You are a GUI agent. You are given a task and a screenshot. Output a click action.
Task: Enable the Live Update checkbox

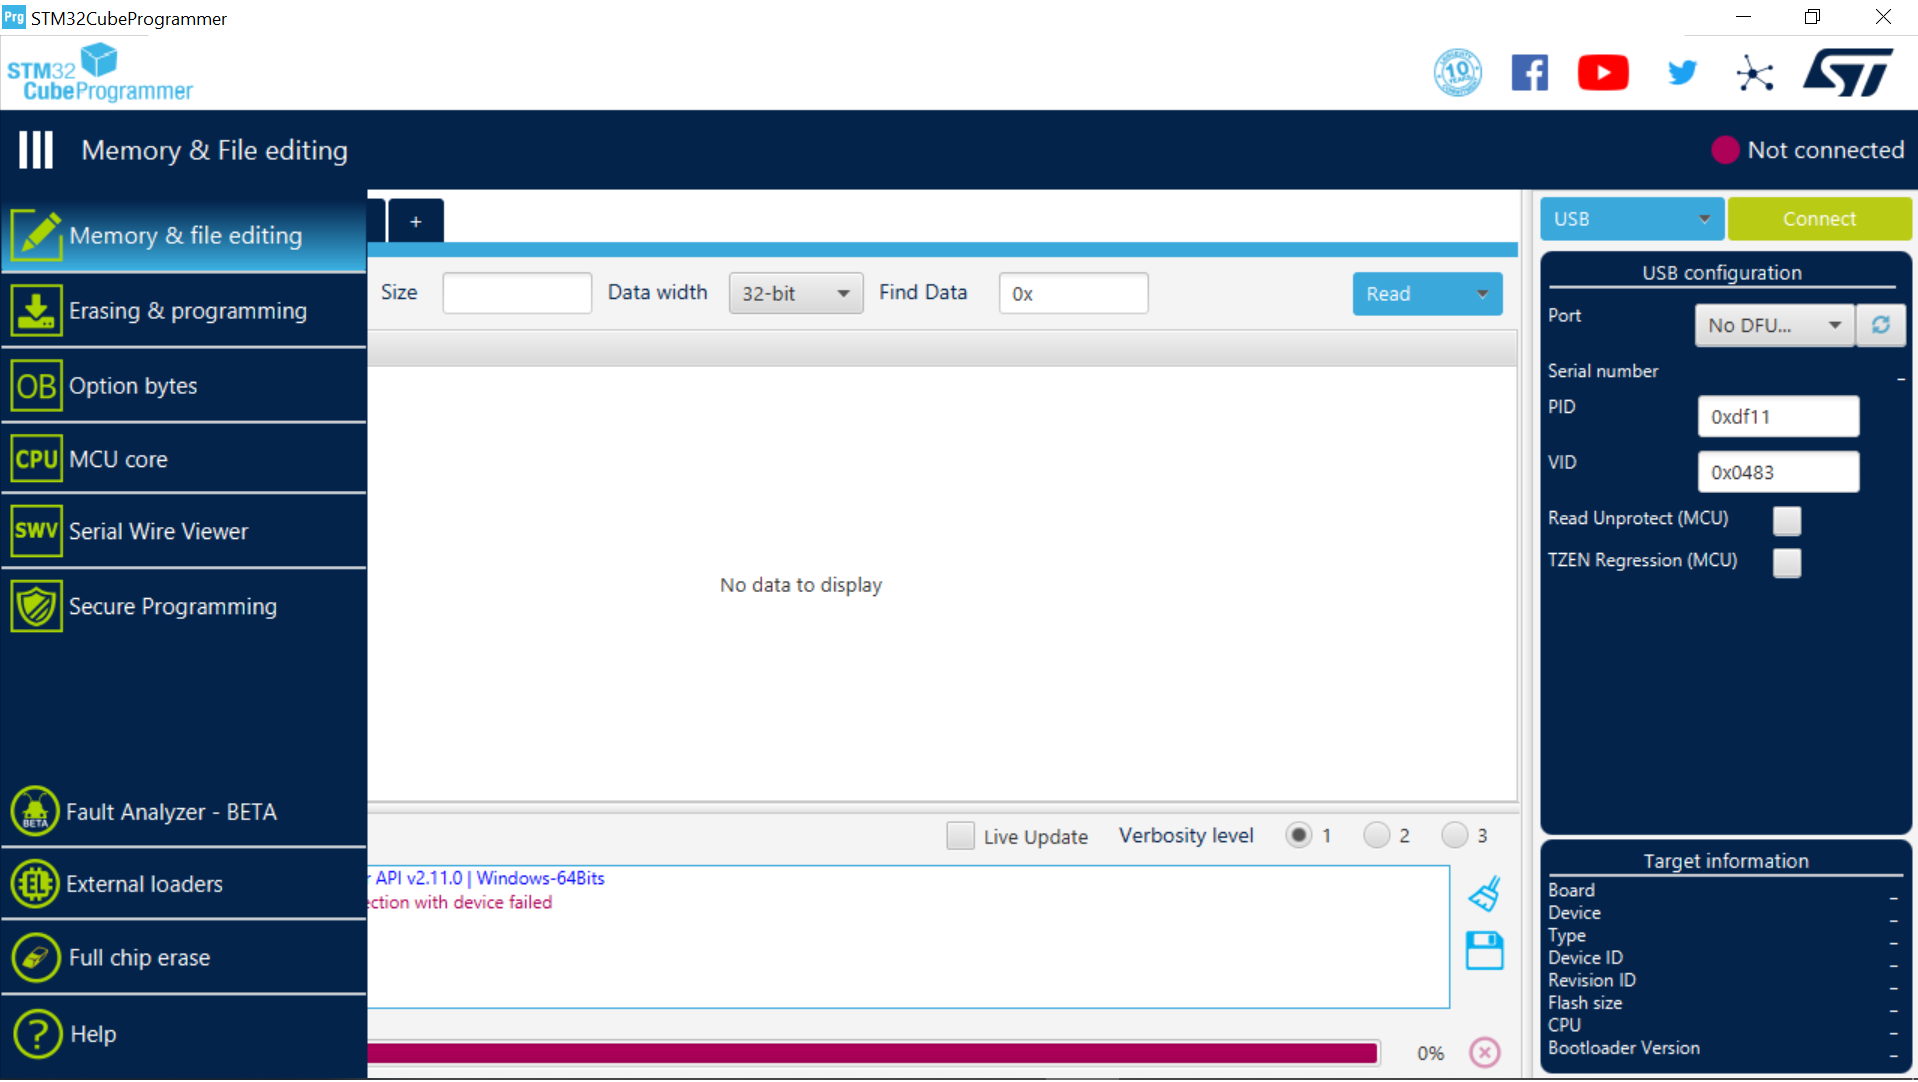960,836
